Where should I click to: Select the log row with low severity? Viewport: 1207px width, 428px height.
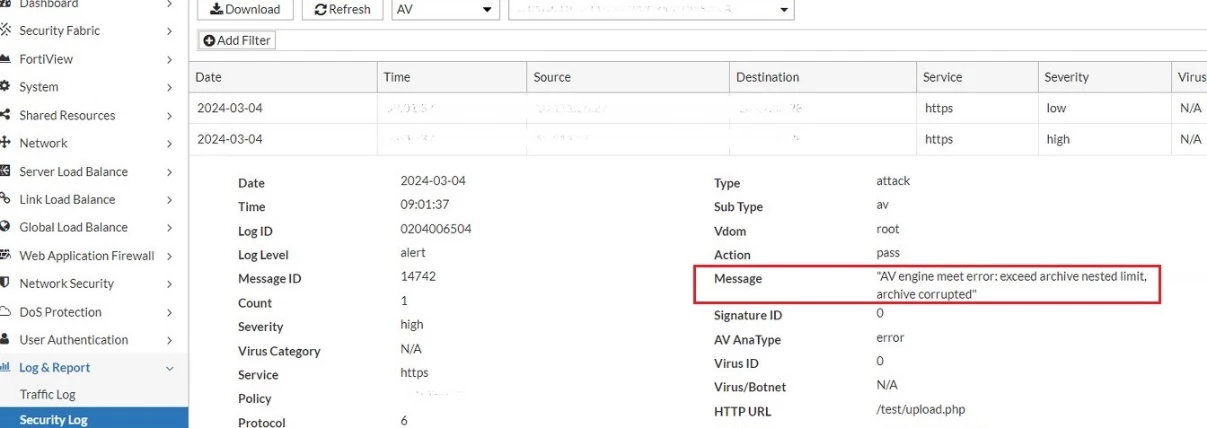pos(698,108)
